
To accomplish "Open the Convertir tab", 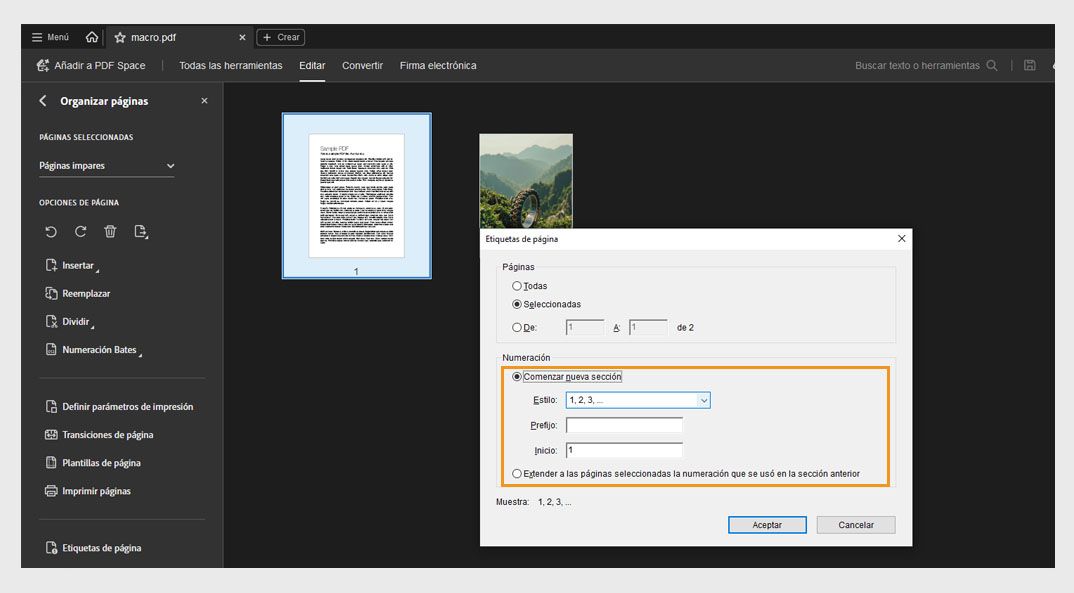I will [x=362, y=66].
